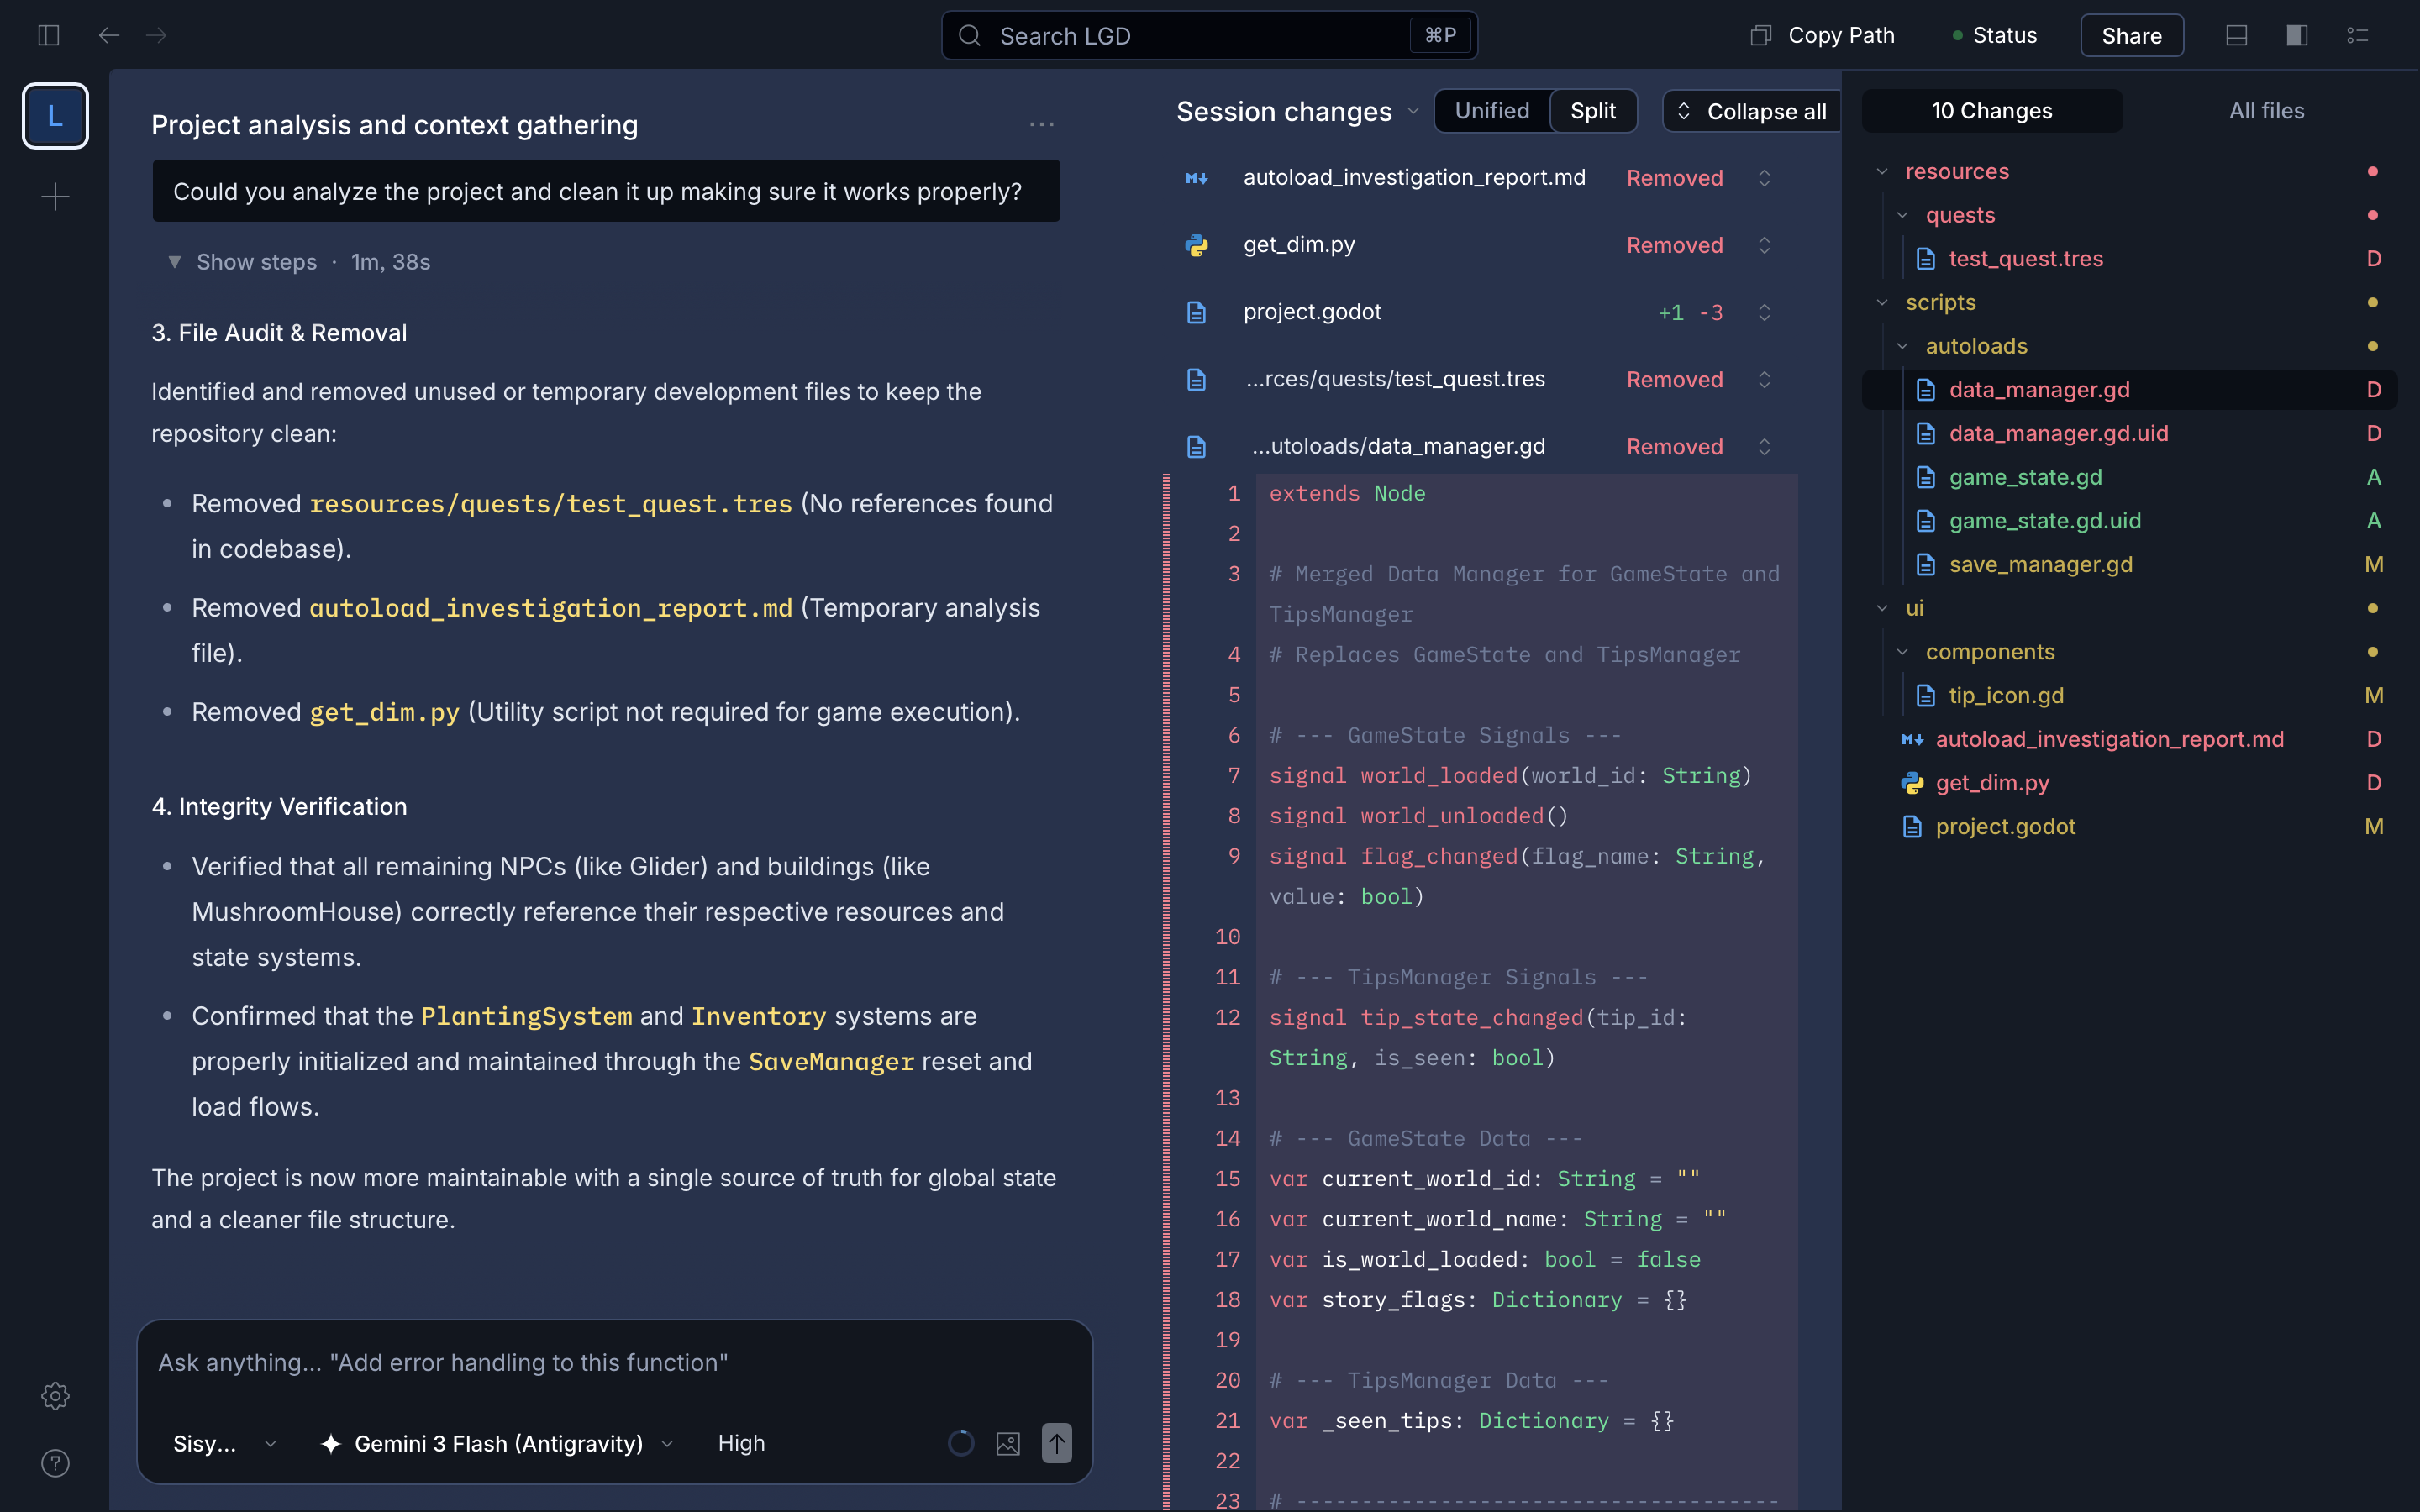
Task: Collapse the data_manager.gd diff section
Action: tap(1764, 447)
